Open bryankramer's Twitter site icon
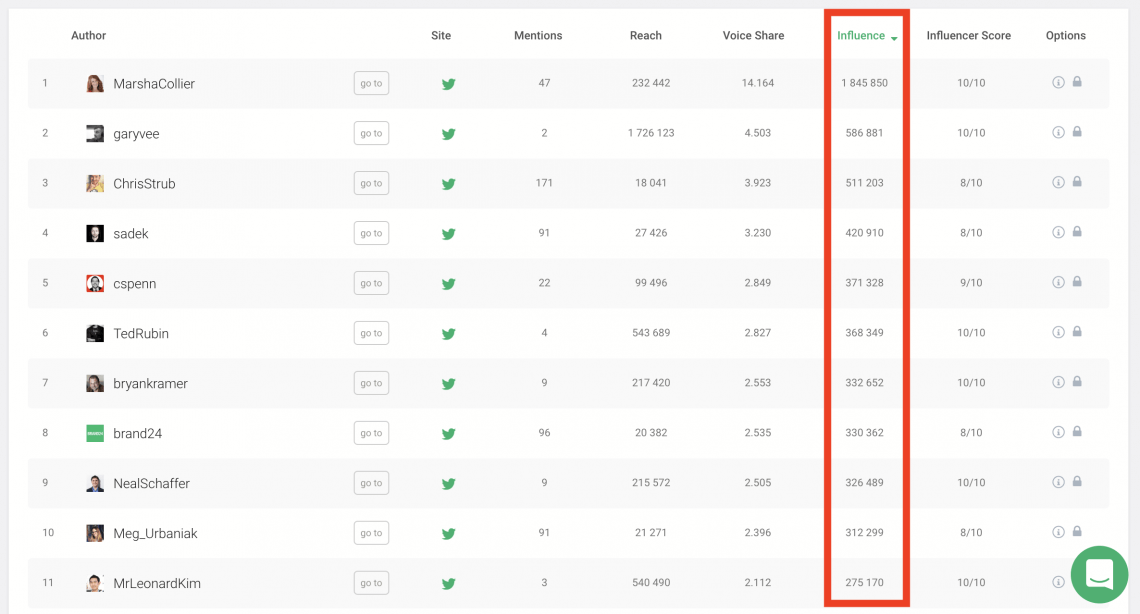 click(x=449, y=384)
